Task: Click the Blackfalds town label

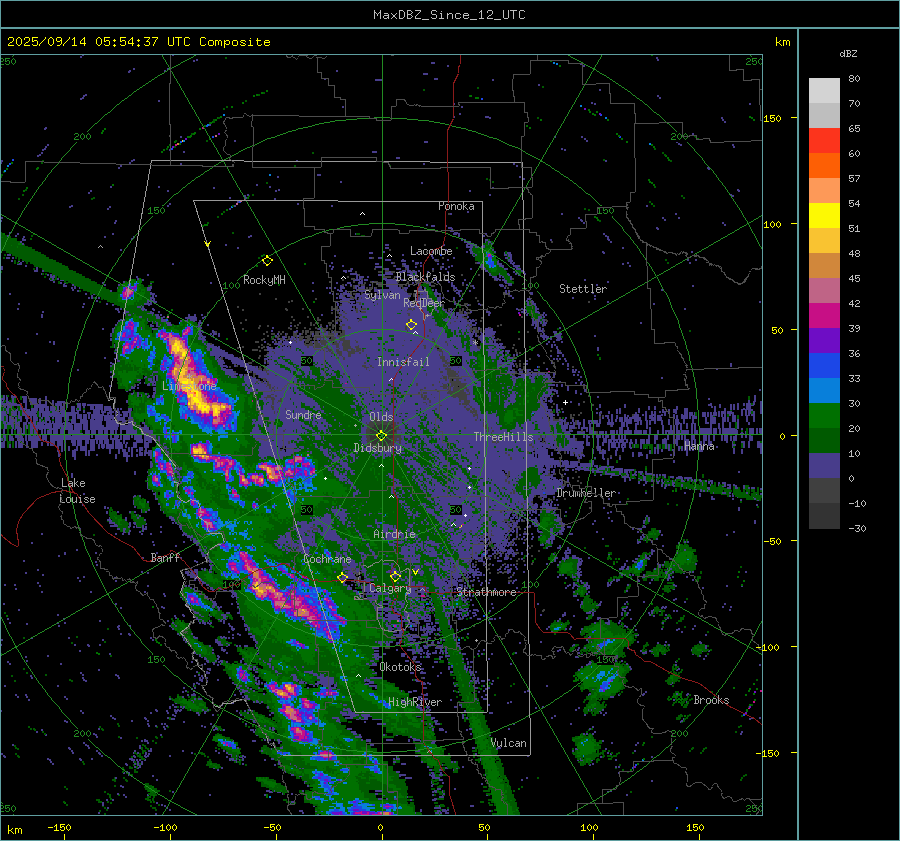Action: pos(425,277)
